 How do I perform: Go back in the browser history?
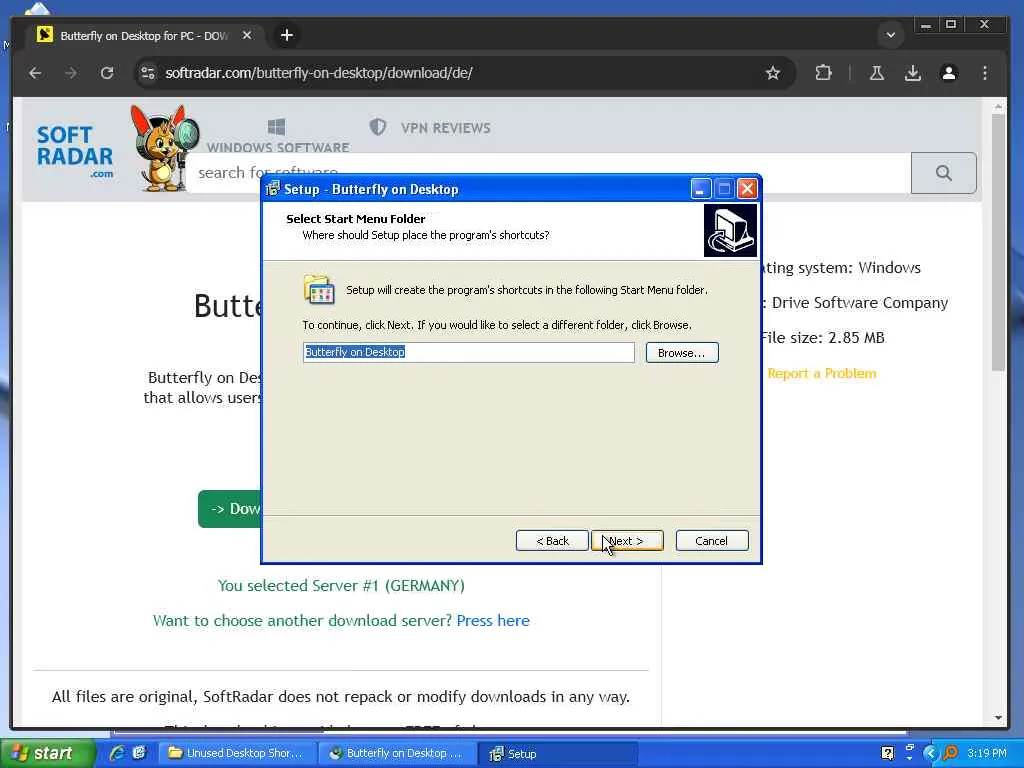[35, 73]
